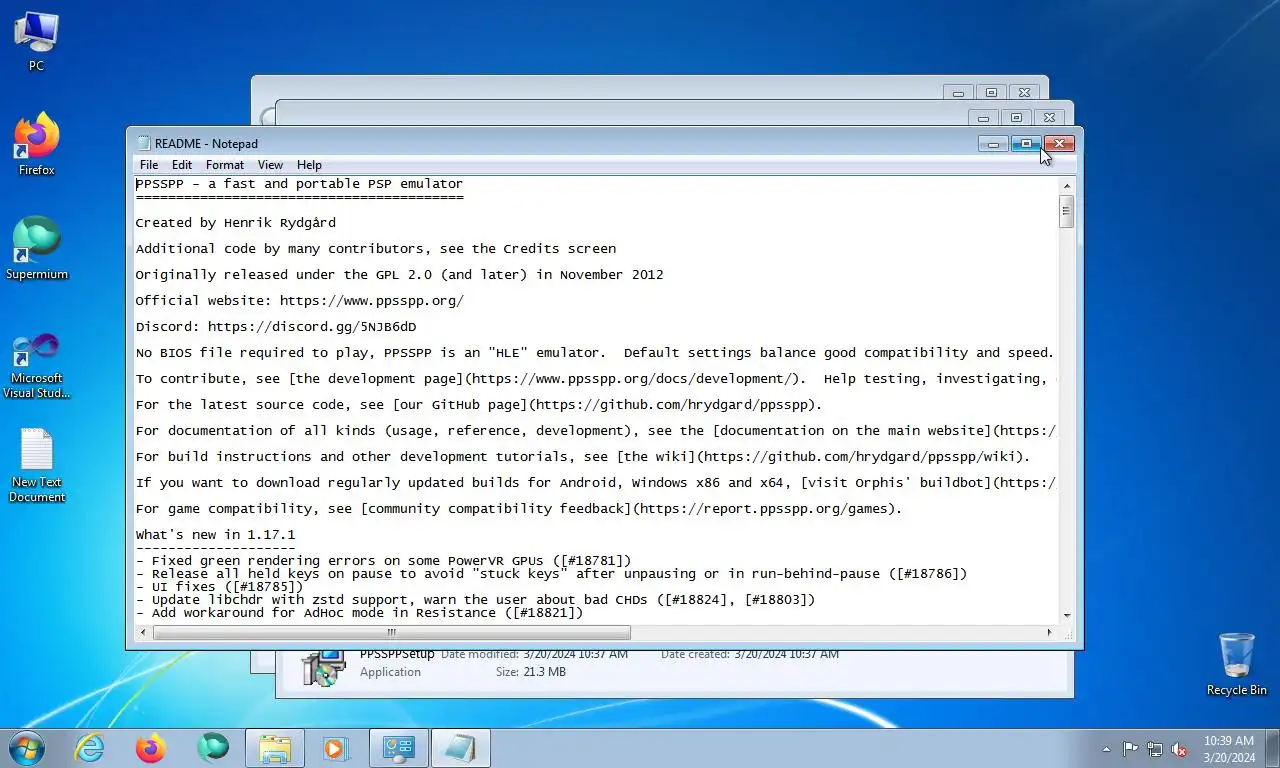Click the 'Update libchdr with zstd support' line
Image resolution: width=1280 pixels, height=768 pixels.
point(476,600)
